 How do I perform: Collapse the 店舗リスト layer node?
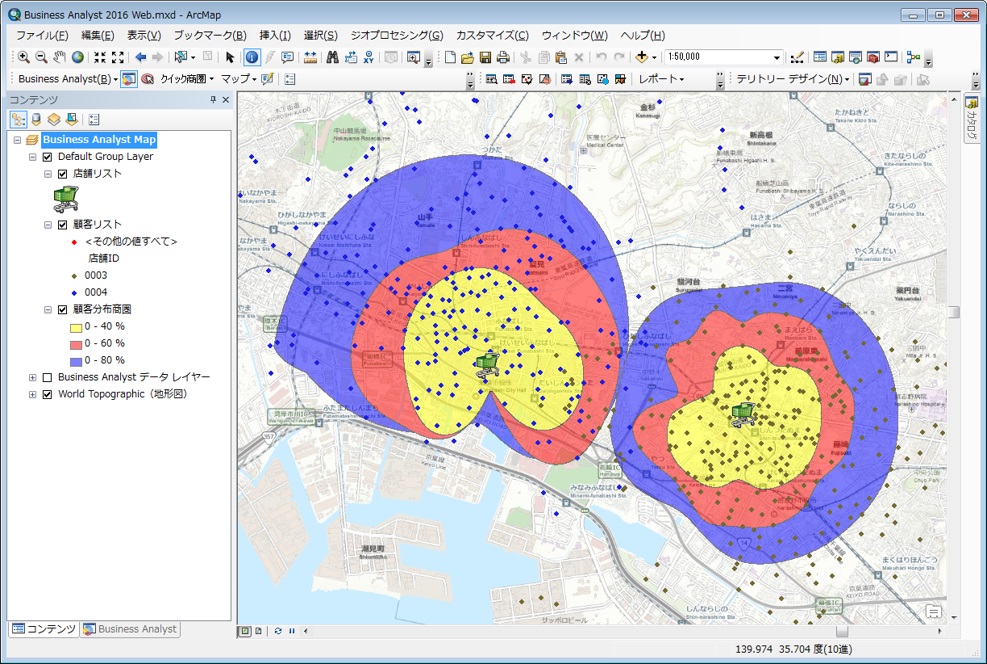(48, 174)
